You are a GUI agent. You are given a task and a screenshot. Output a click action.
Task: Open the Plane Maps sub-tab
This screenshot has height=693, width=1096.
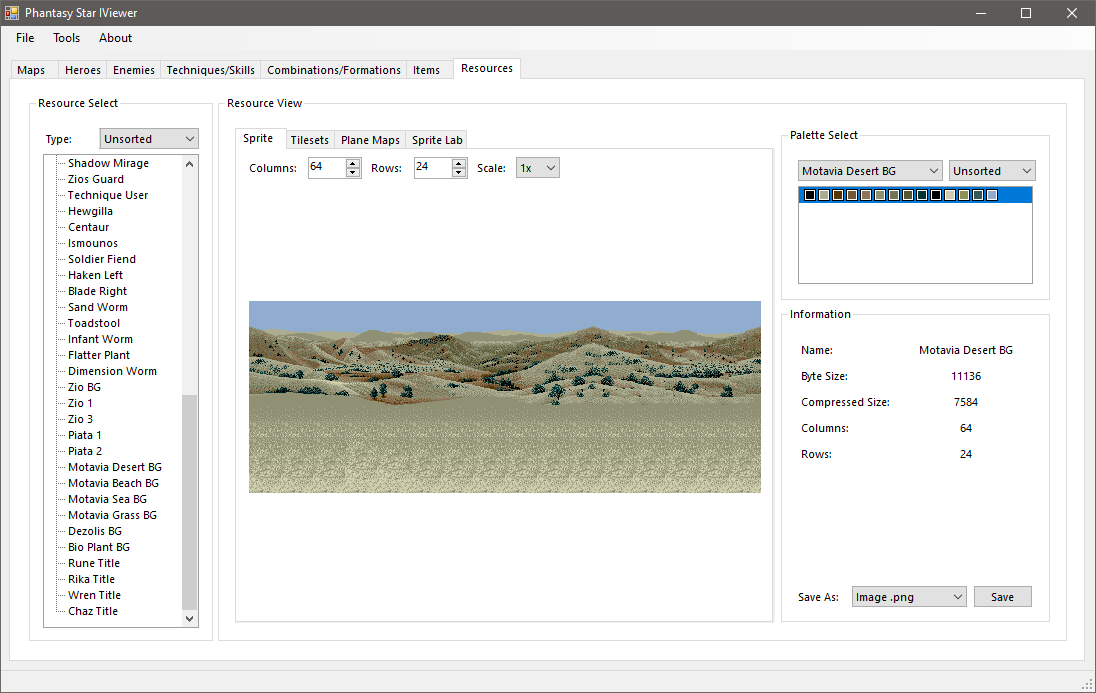370,140
